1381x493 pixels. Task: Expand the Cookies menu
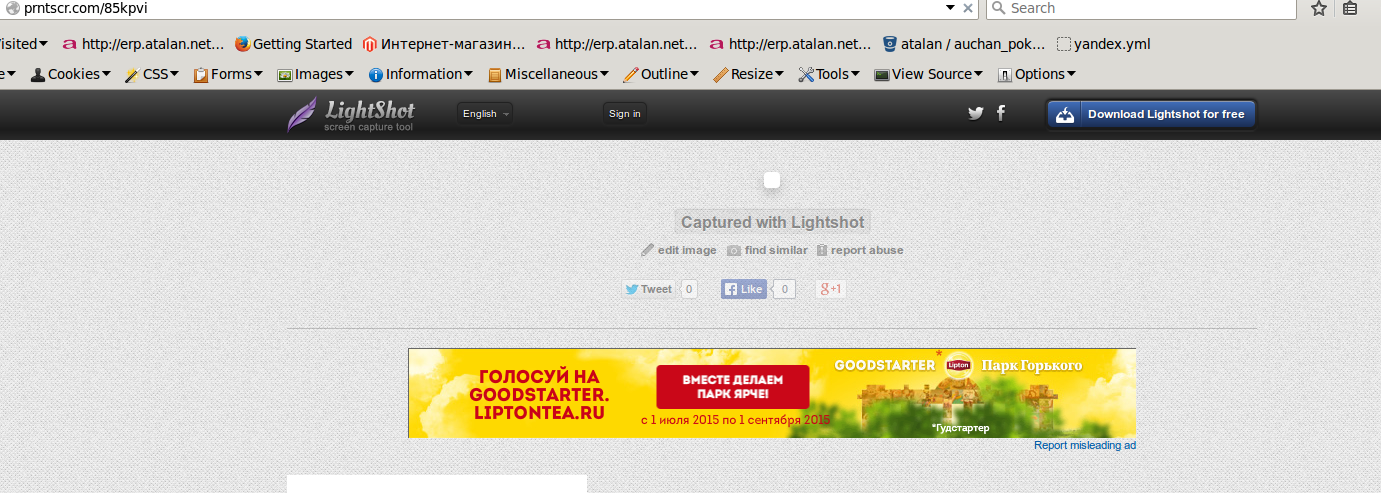coord(106,74)
